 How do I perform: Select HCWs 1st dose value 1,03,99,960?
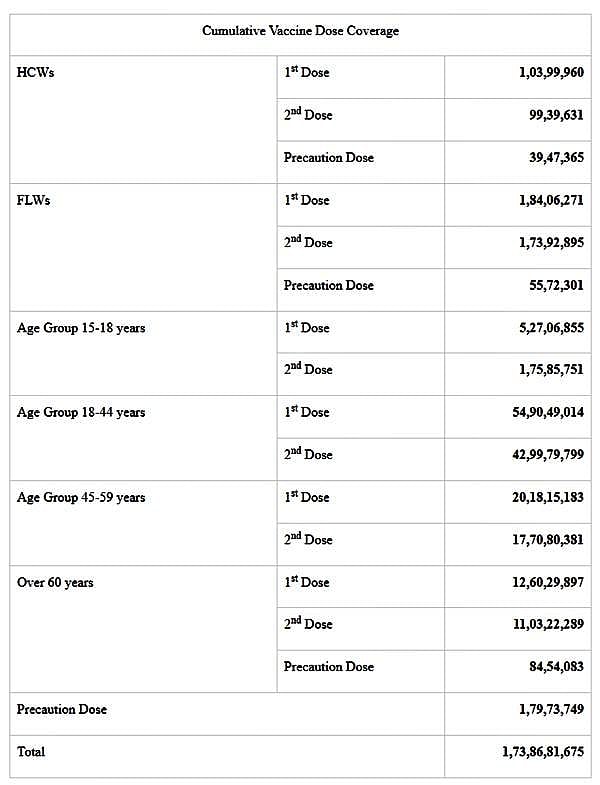551,73
